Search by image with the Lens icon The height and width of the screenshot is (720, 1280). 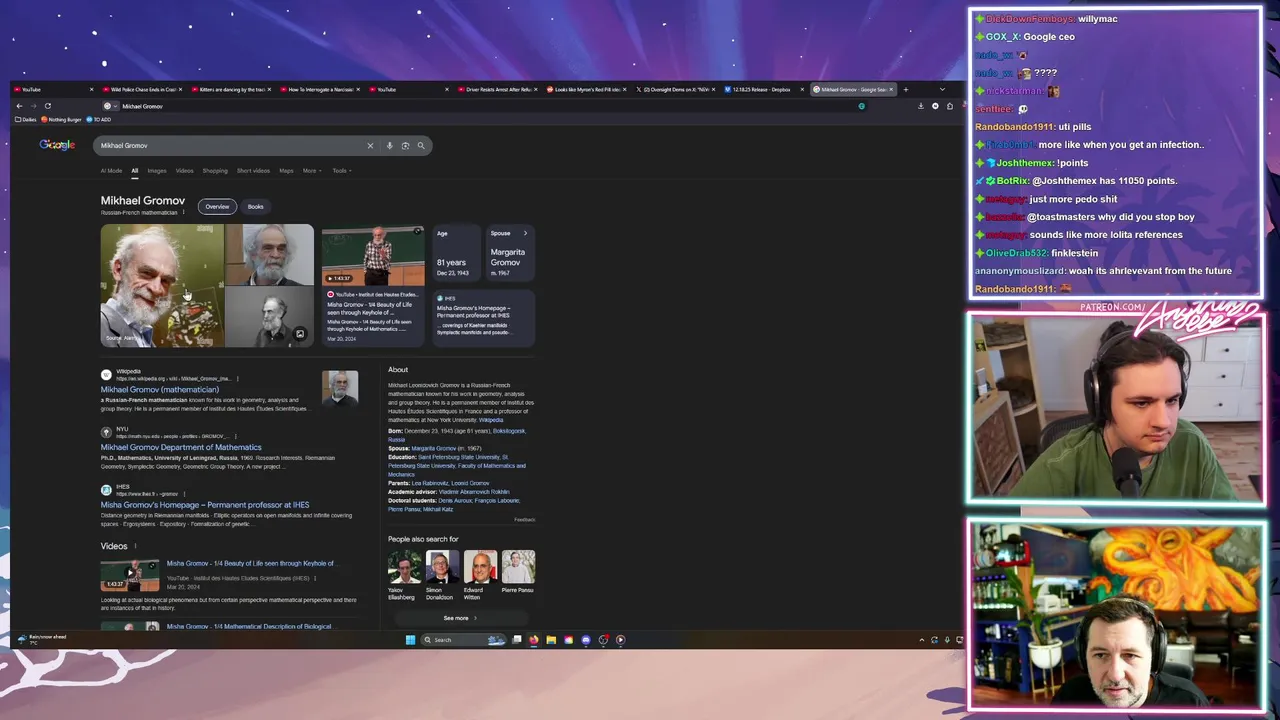[x=405, y=146]
